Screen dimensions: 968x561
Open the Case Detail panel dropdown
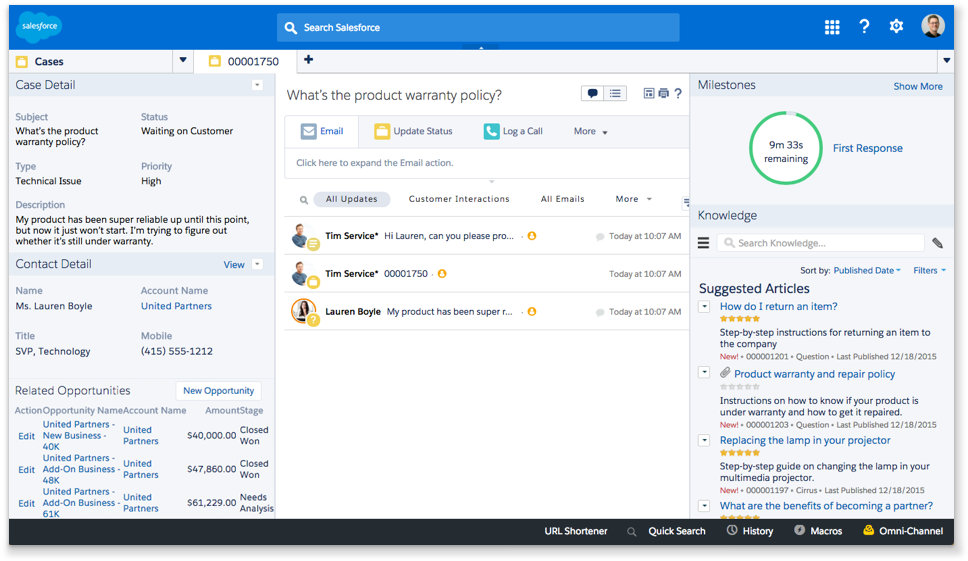pos(257,85)
